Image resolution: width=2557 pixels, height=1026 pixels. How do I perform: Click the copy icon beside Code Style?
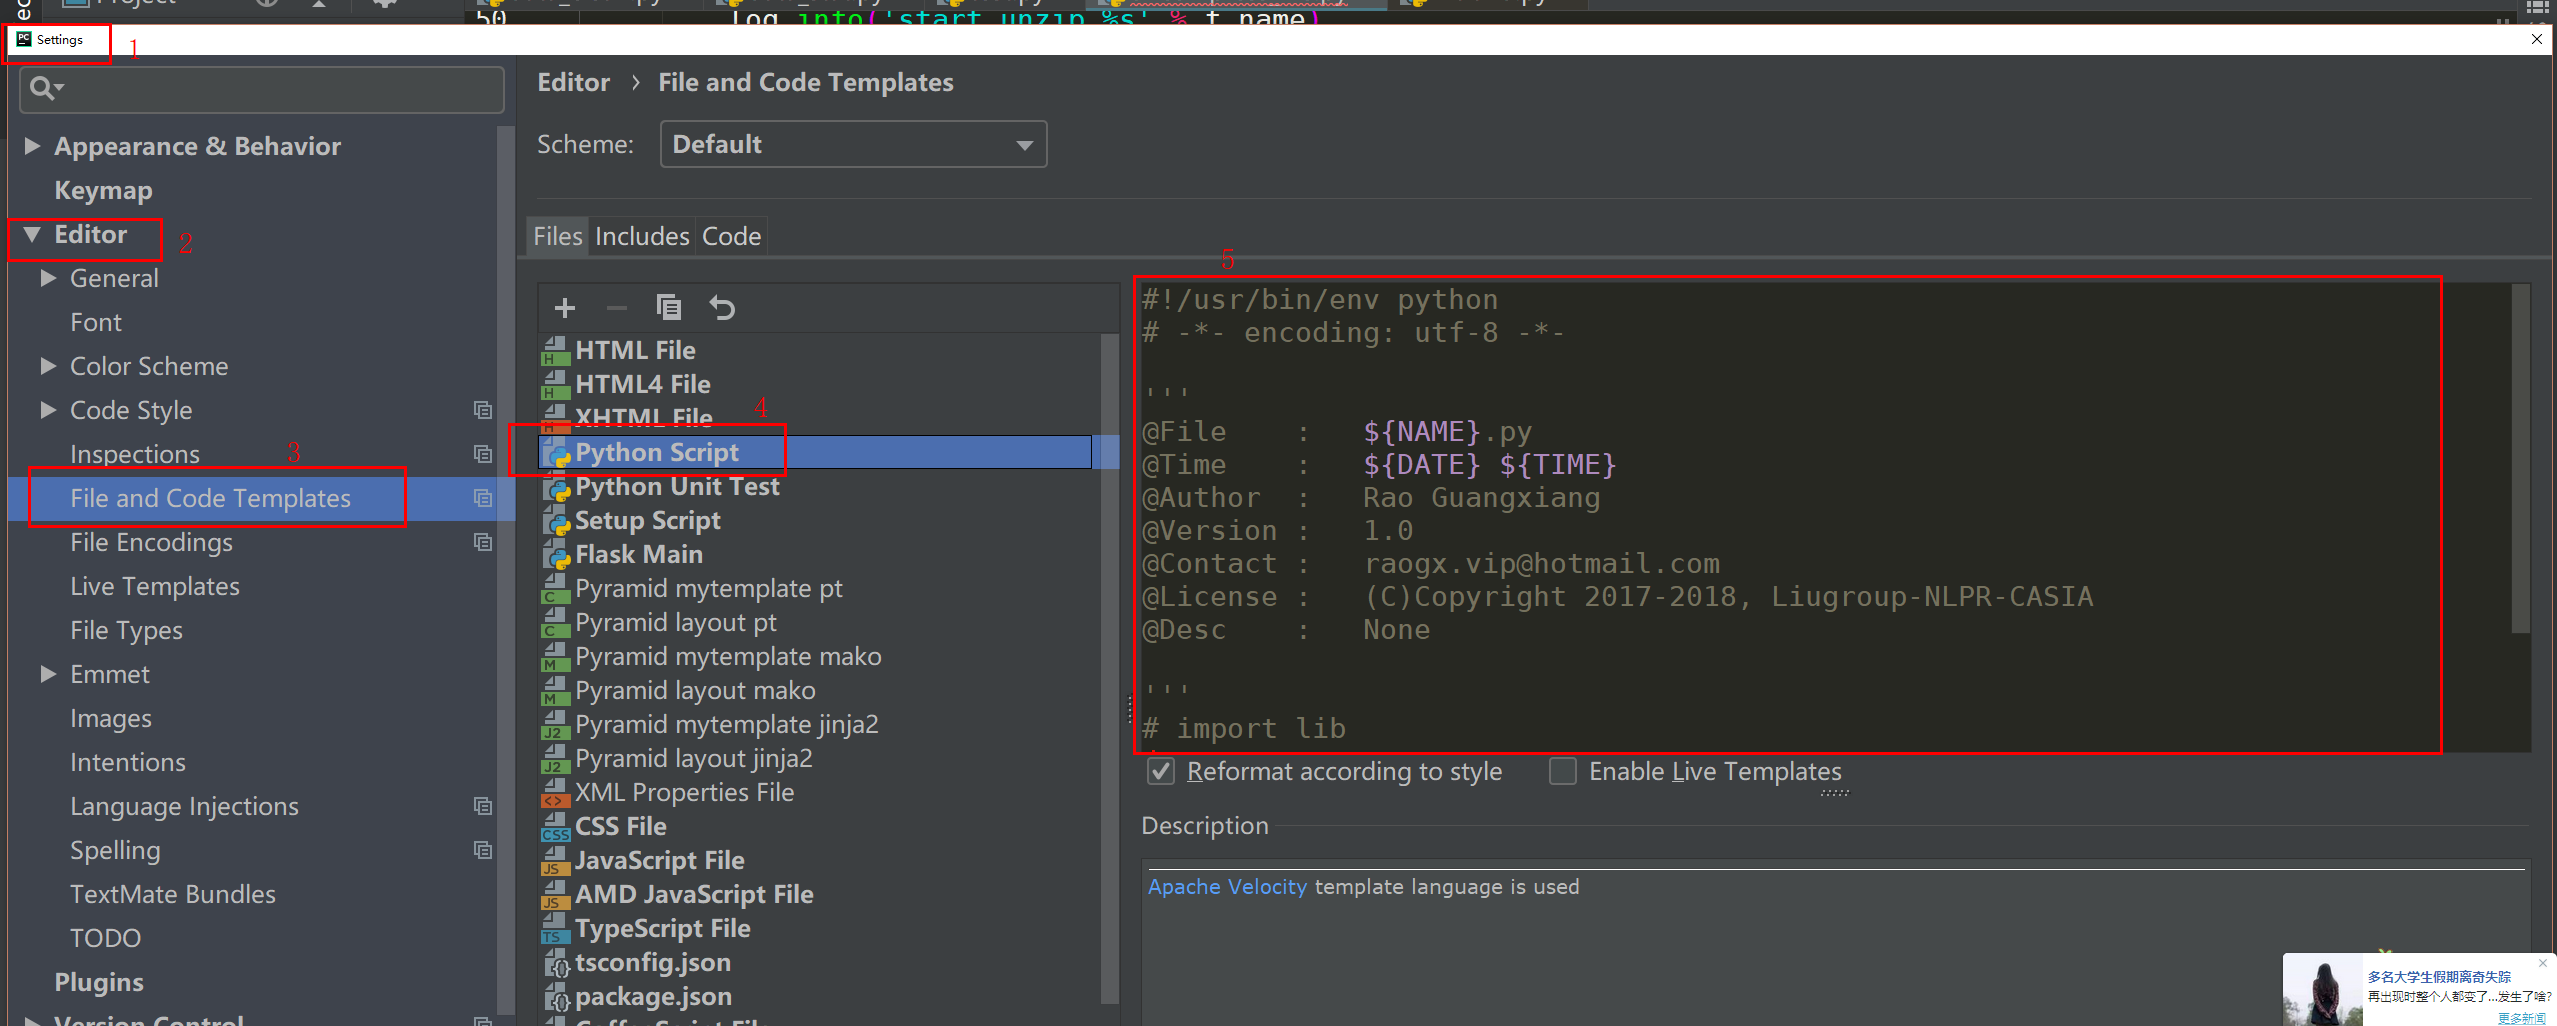(x=483, y=410)
